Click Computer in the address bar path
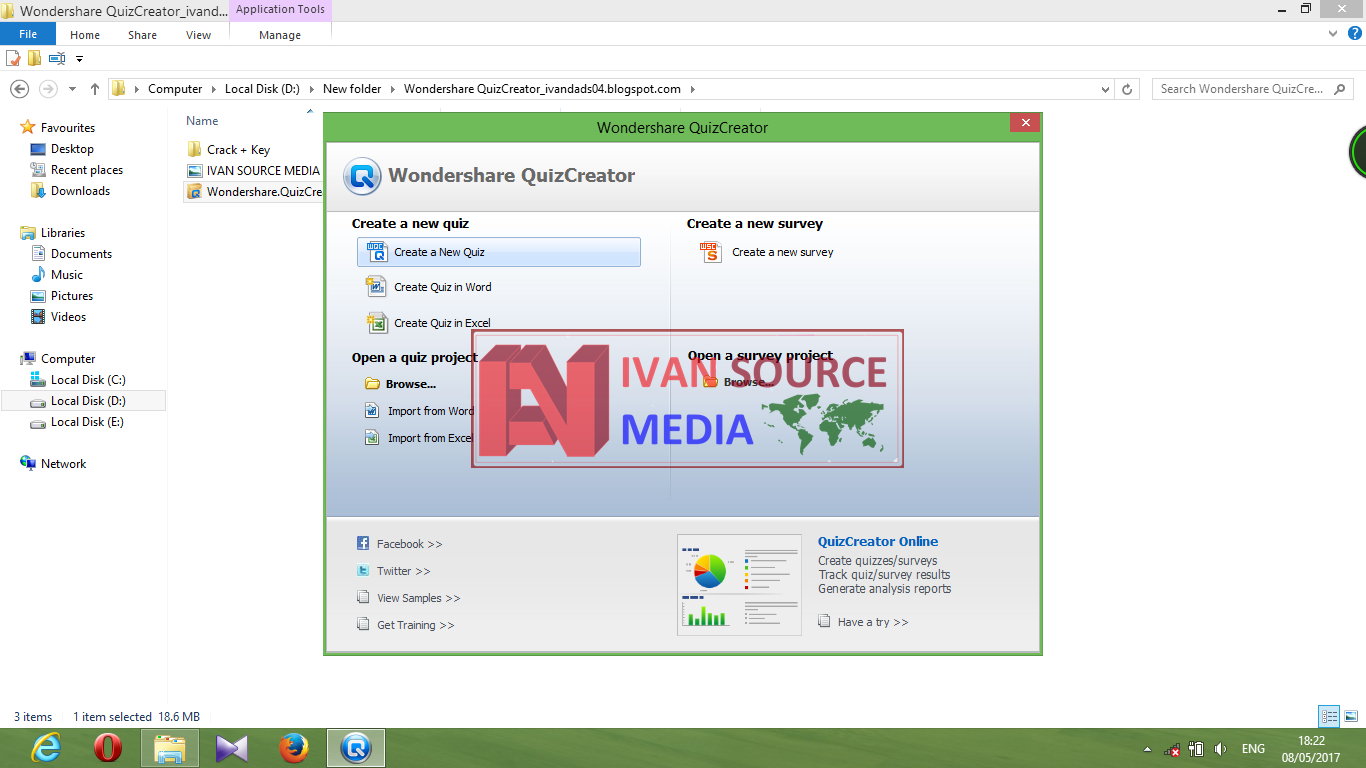 click(175, 89)
